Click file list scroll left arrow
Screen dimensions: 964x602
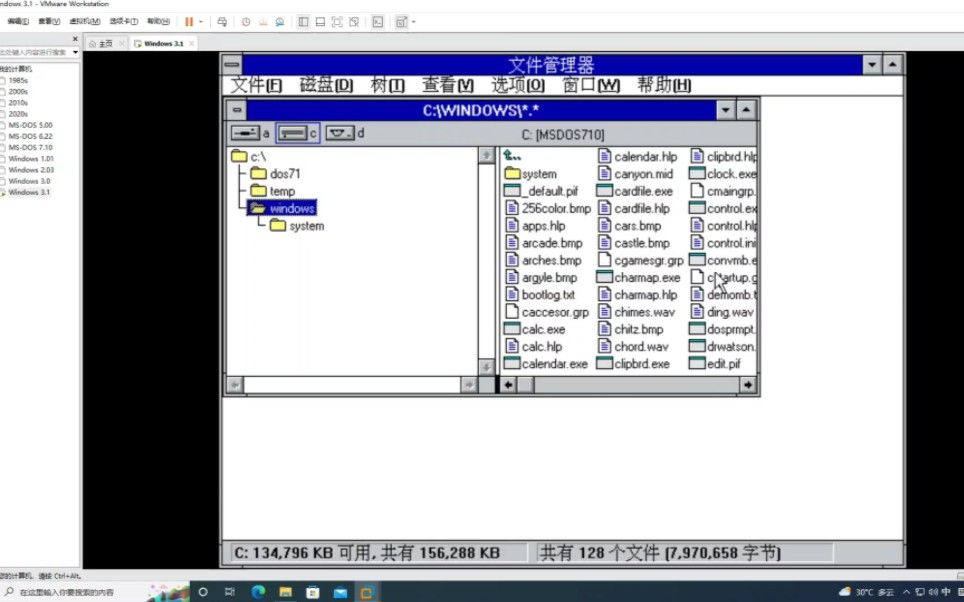point(508,385)
